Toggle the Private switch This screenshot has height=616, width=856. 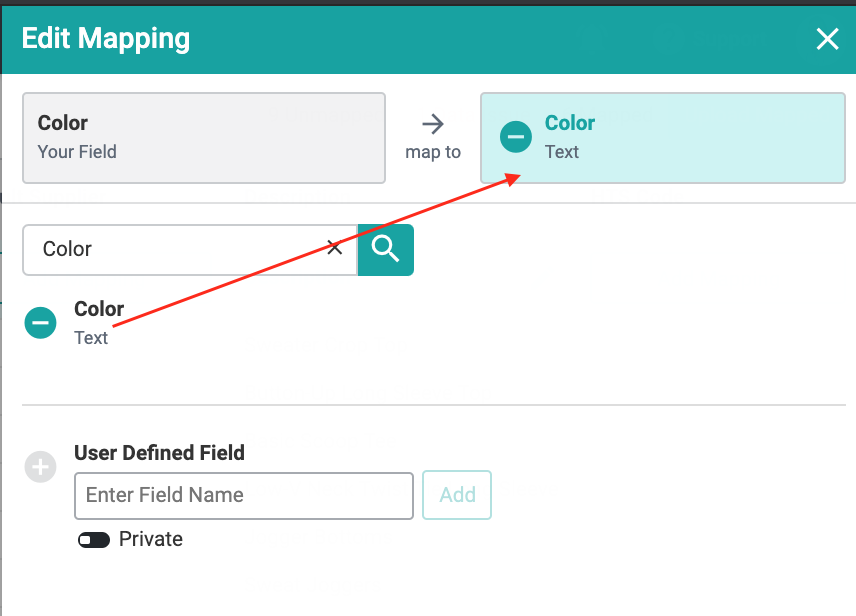[x=94, y=540]
